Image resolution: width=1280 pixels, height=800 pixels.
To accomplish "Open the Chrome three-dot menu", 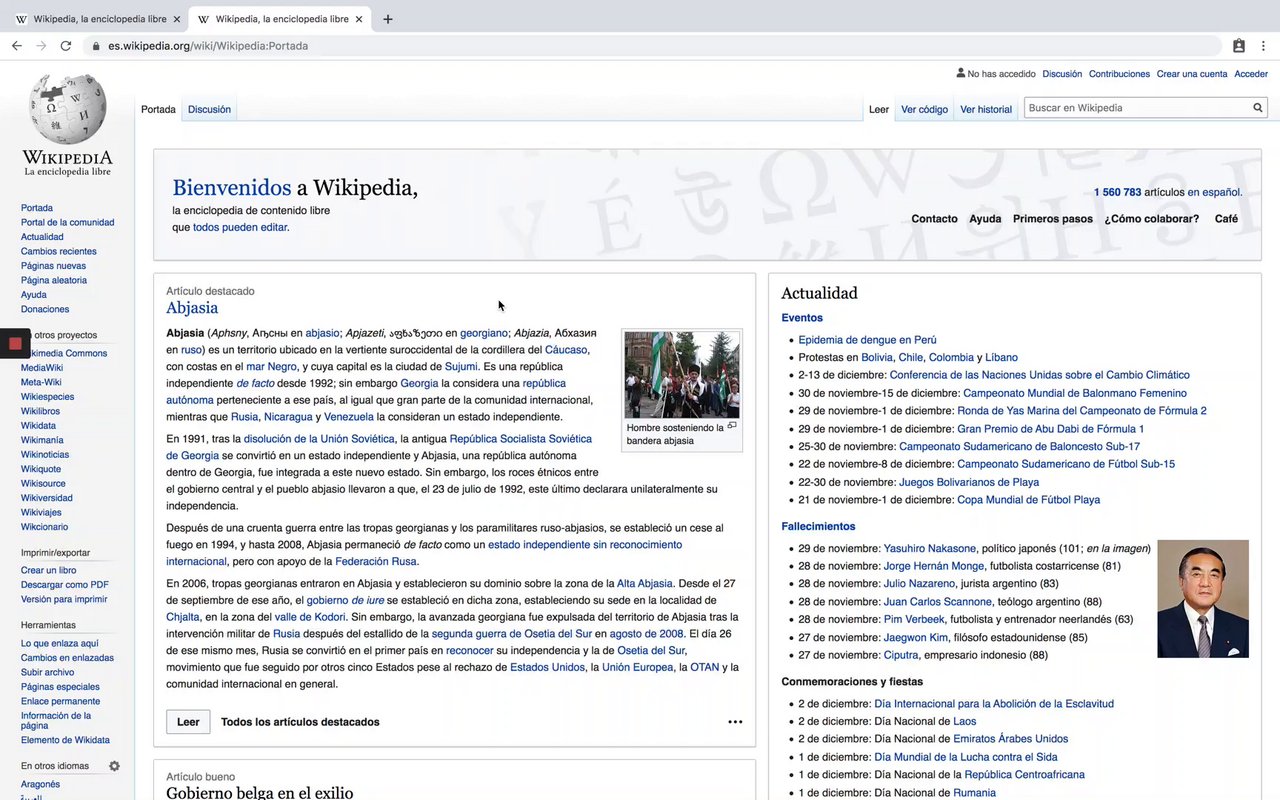I will (1264, 46).
